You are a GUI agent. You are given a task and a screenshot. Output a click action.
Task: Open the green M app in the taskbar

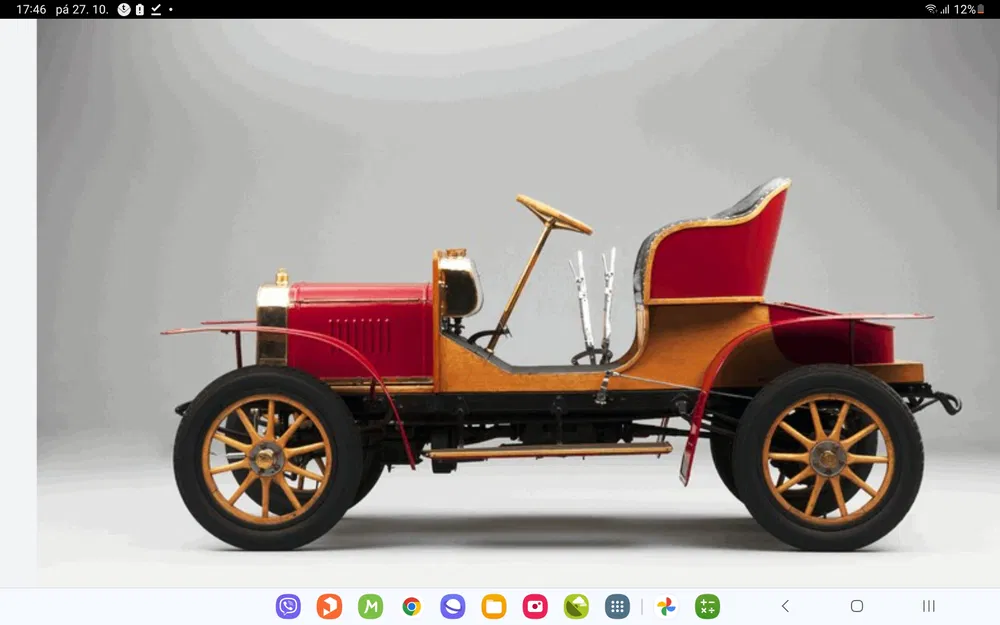pyautogui.click(x=371, y=606)
